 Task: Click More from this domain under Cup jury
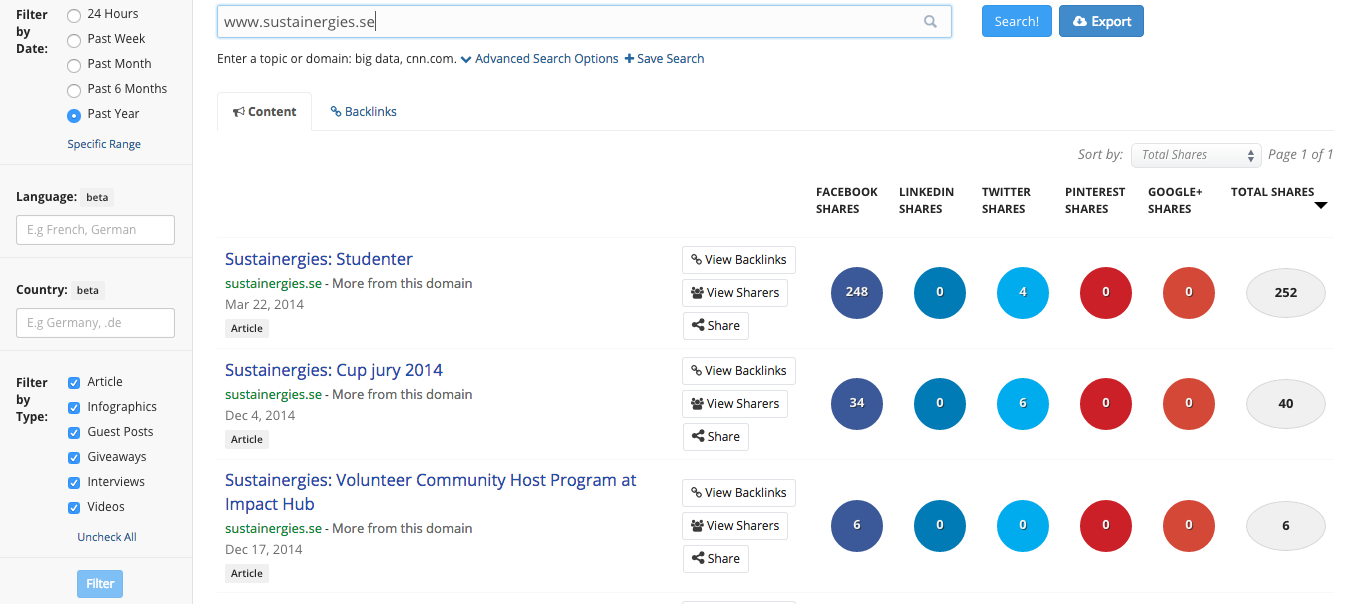pos(402,394)
